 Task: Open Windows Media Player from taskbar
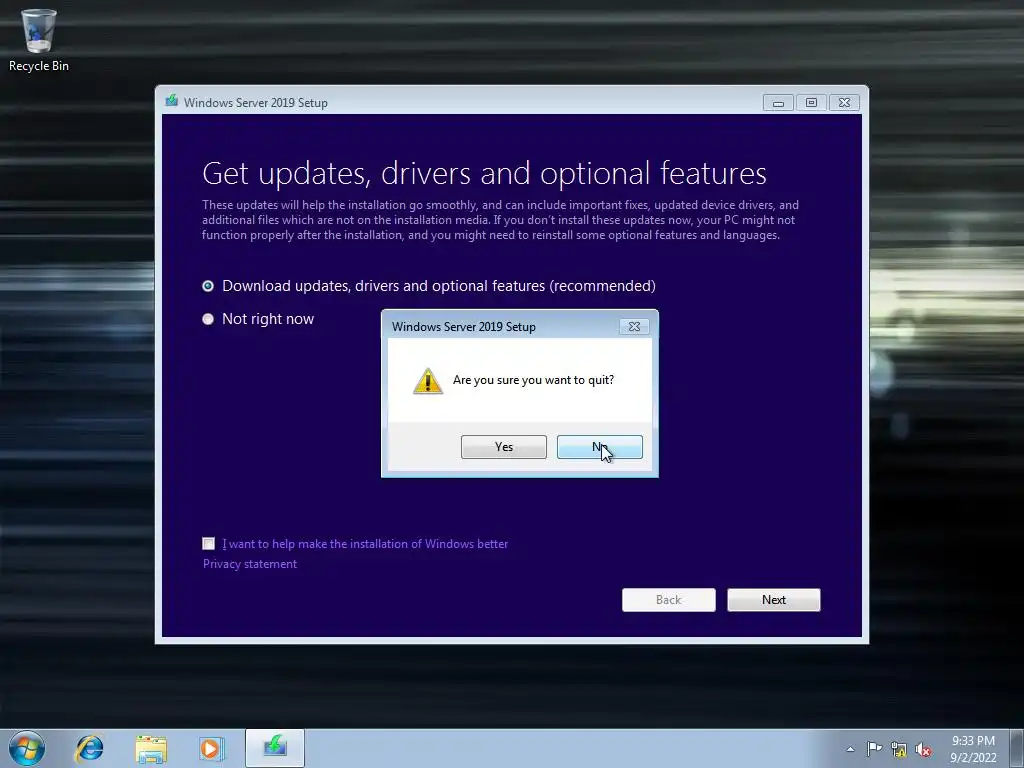coord(211,748)
